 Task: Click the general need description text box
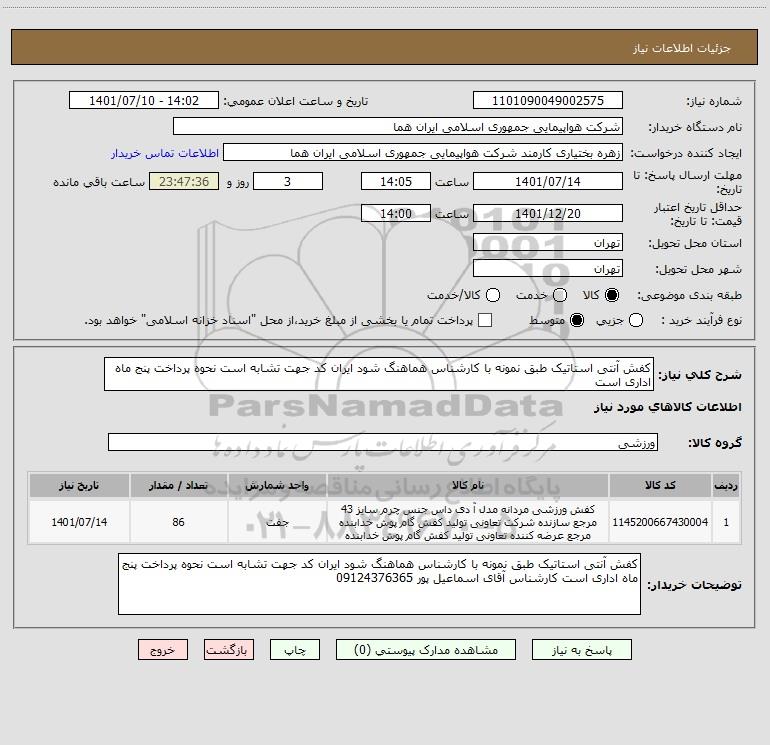coord(379,374)
